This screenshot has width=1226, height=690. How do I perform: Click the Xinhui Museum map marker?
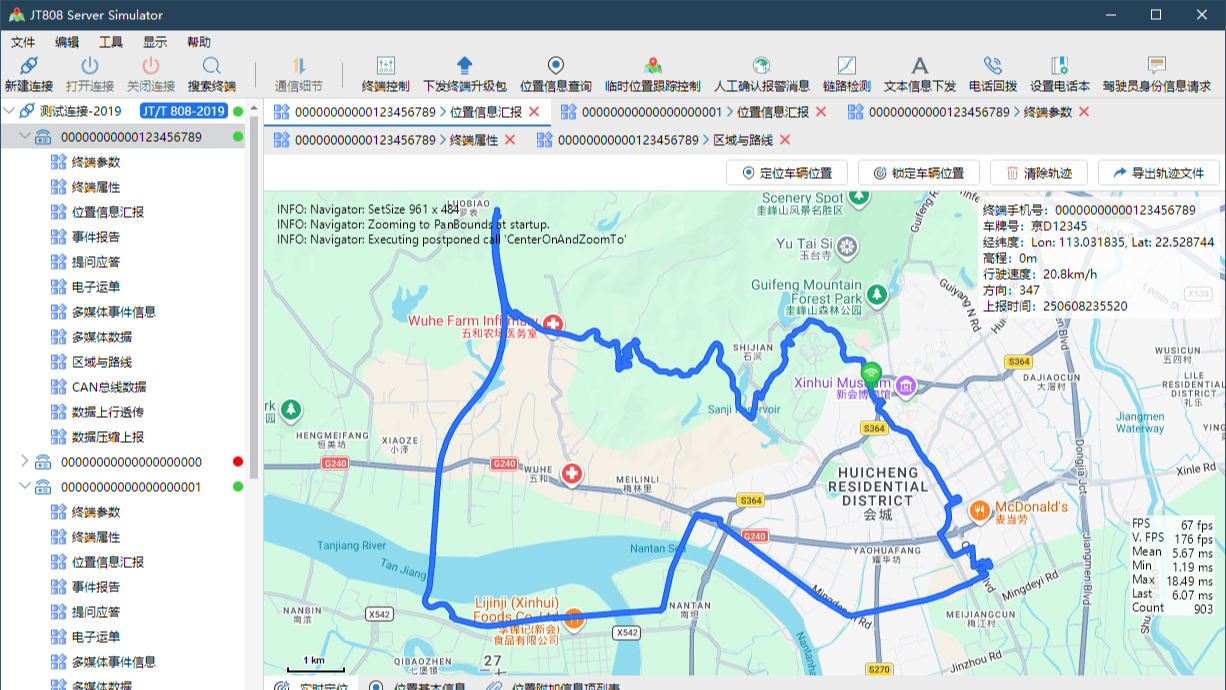coord(906,385)
